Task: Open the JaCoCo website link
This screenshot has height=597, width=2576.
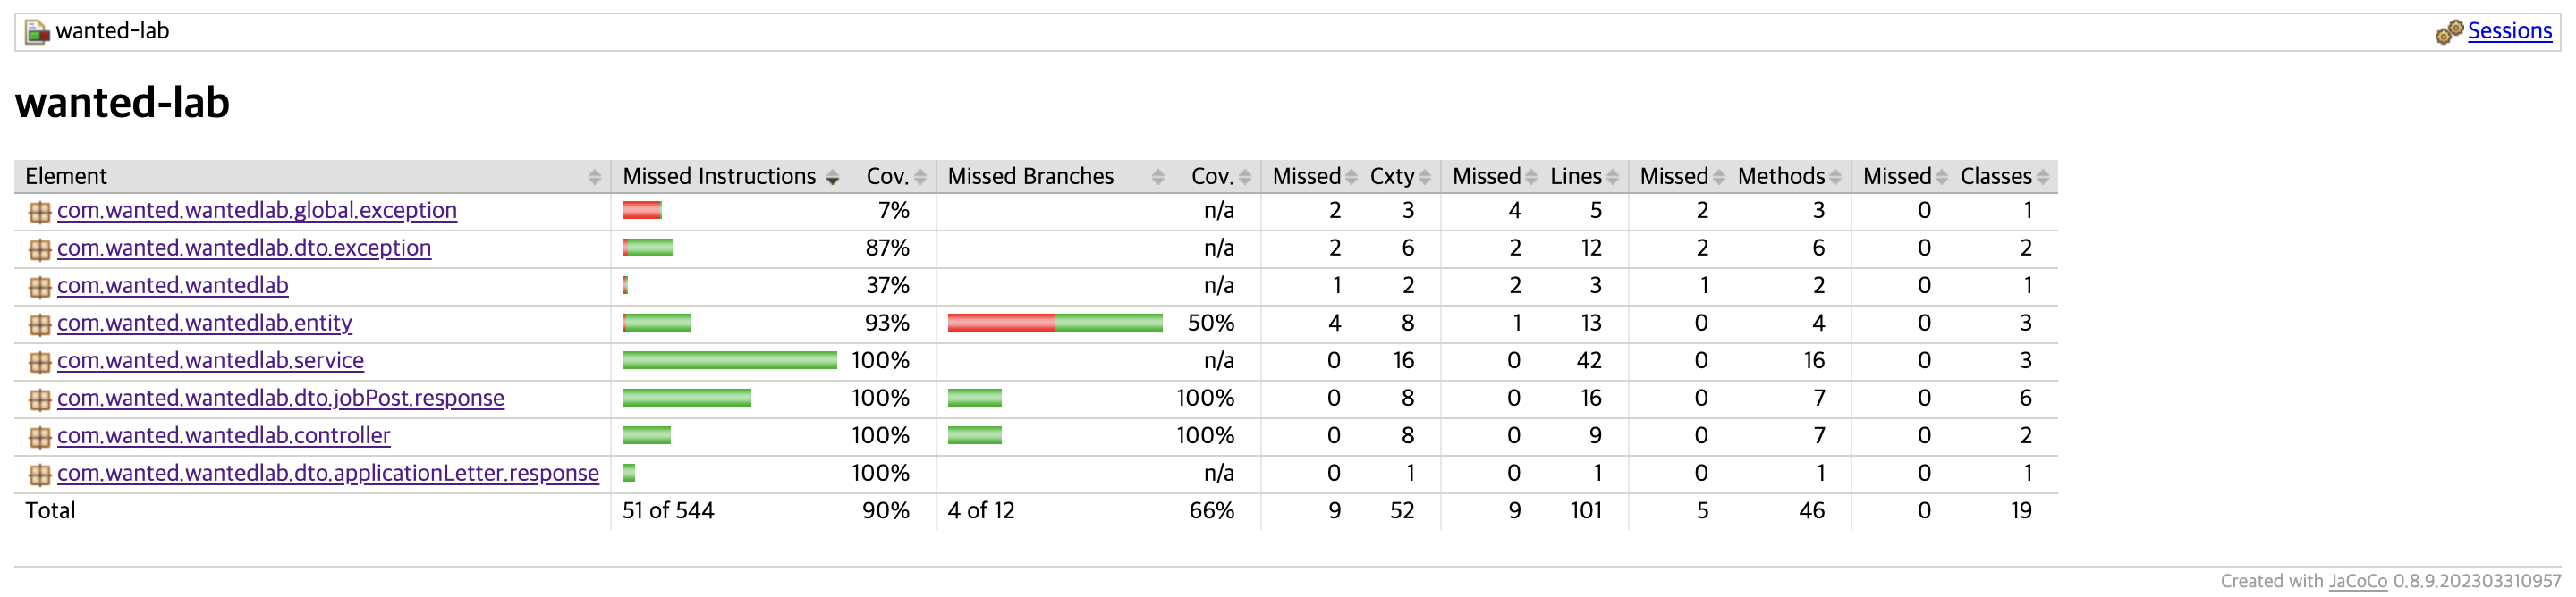Action: pyautogui.click(x=2359, y=580)
